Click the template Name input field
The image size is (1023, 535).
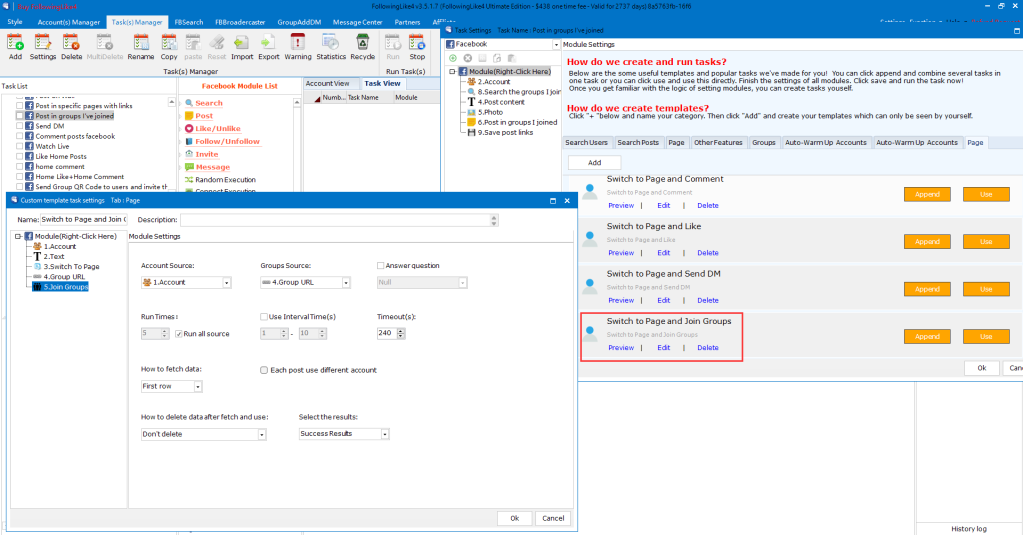pos(84,220)
